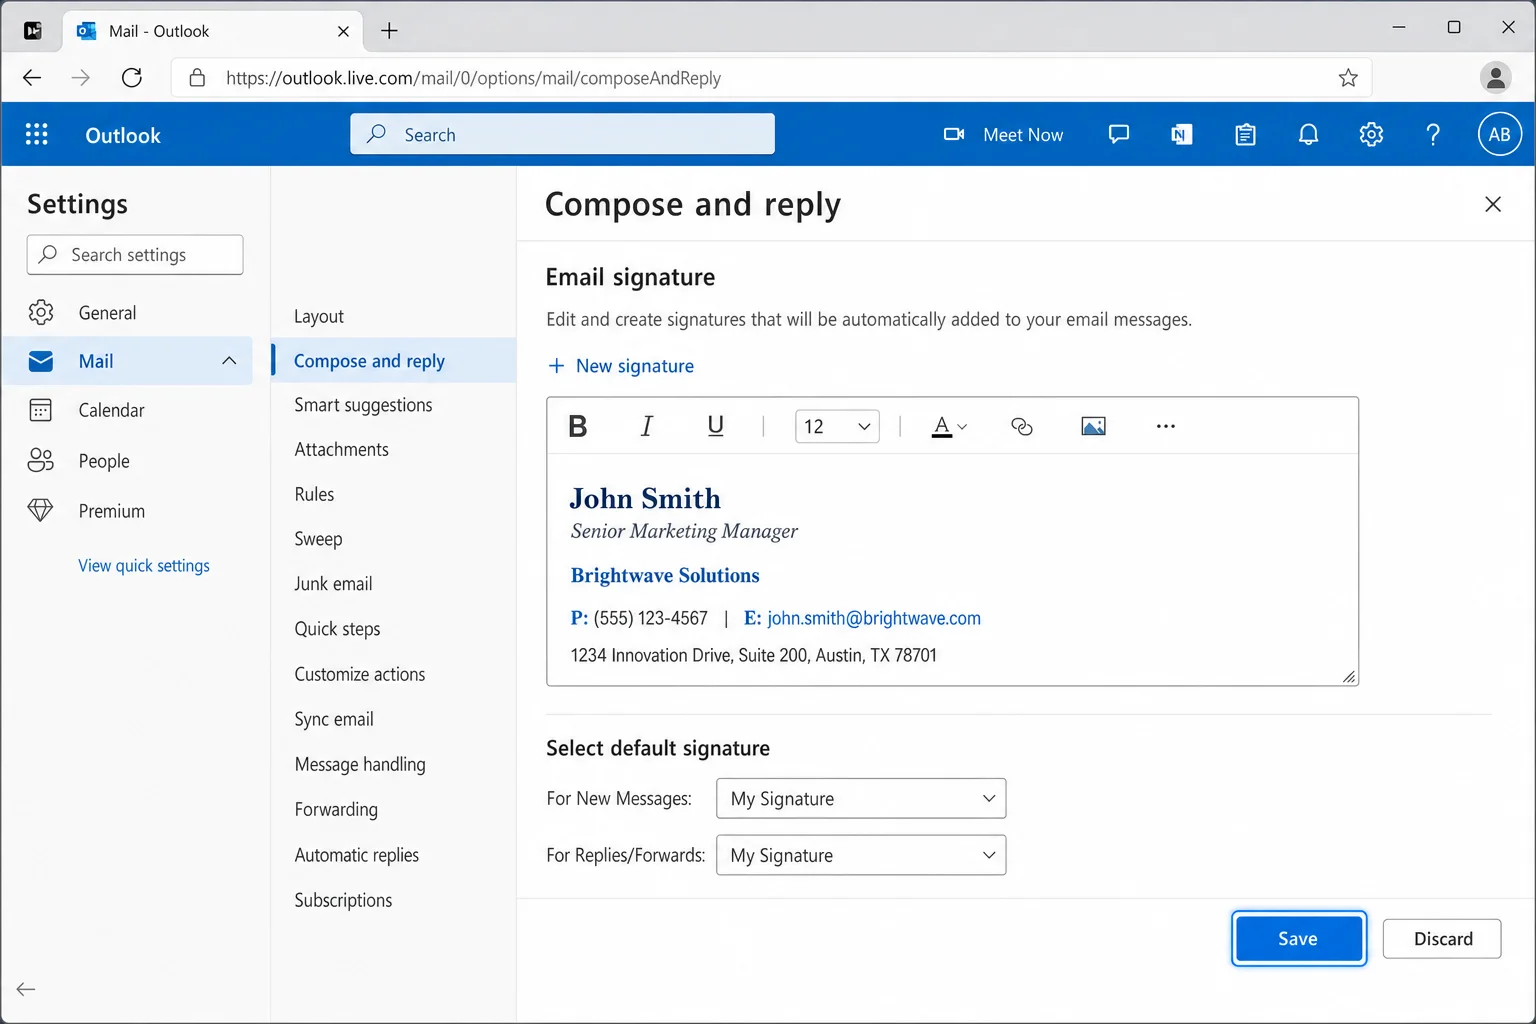The image size is (1536, 1024).
Task: Click New signature link
Action: (621, 366)
